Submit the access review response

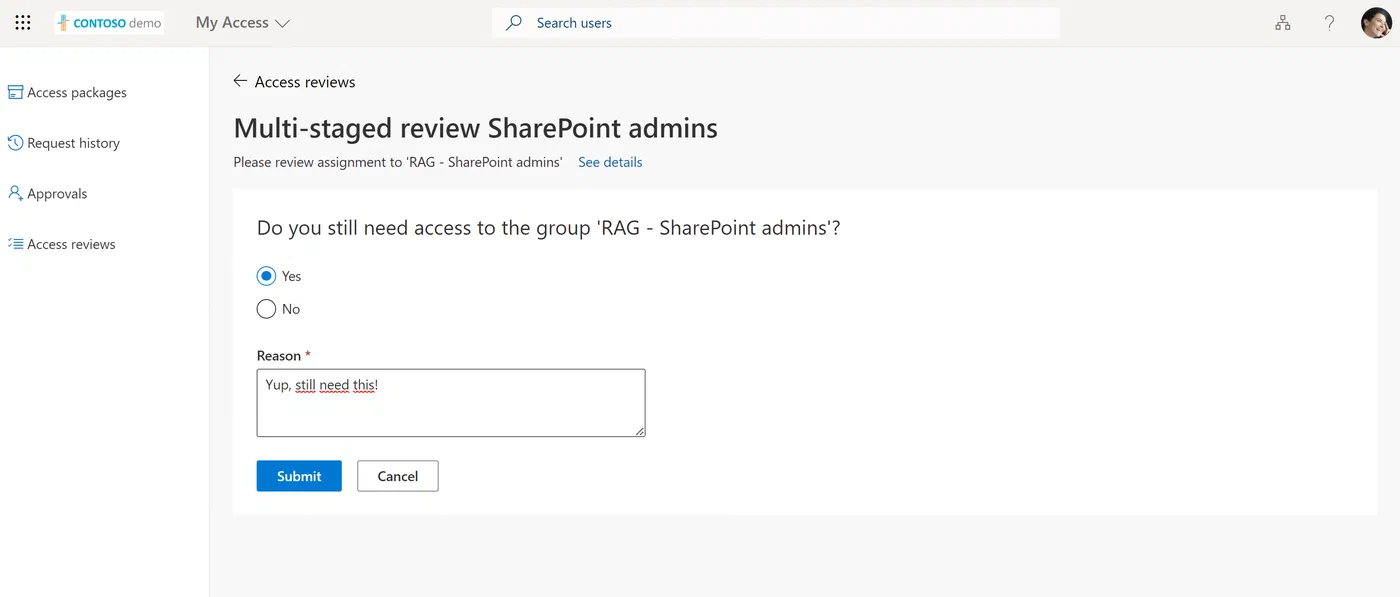click(299, 476)
